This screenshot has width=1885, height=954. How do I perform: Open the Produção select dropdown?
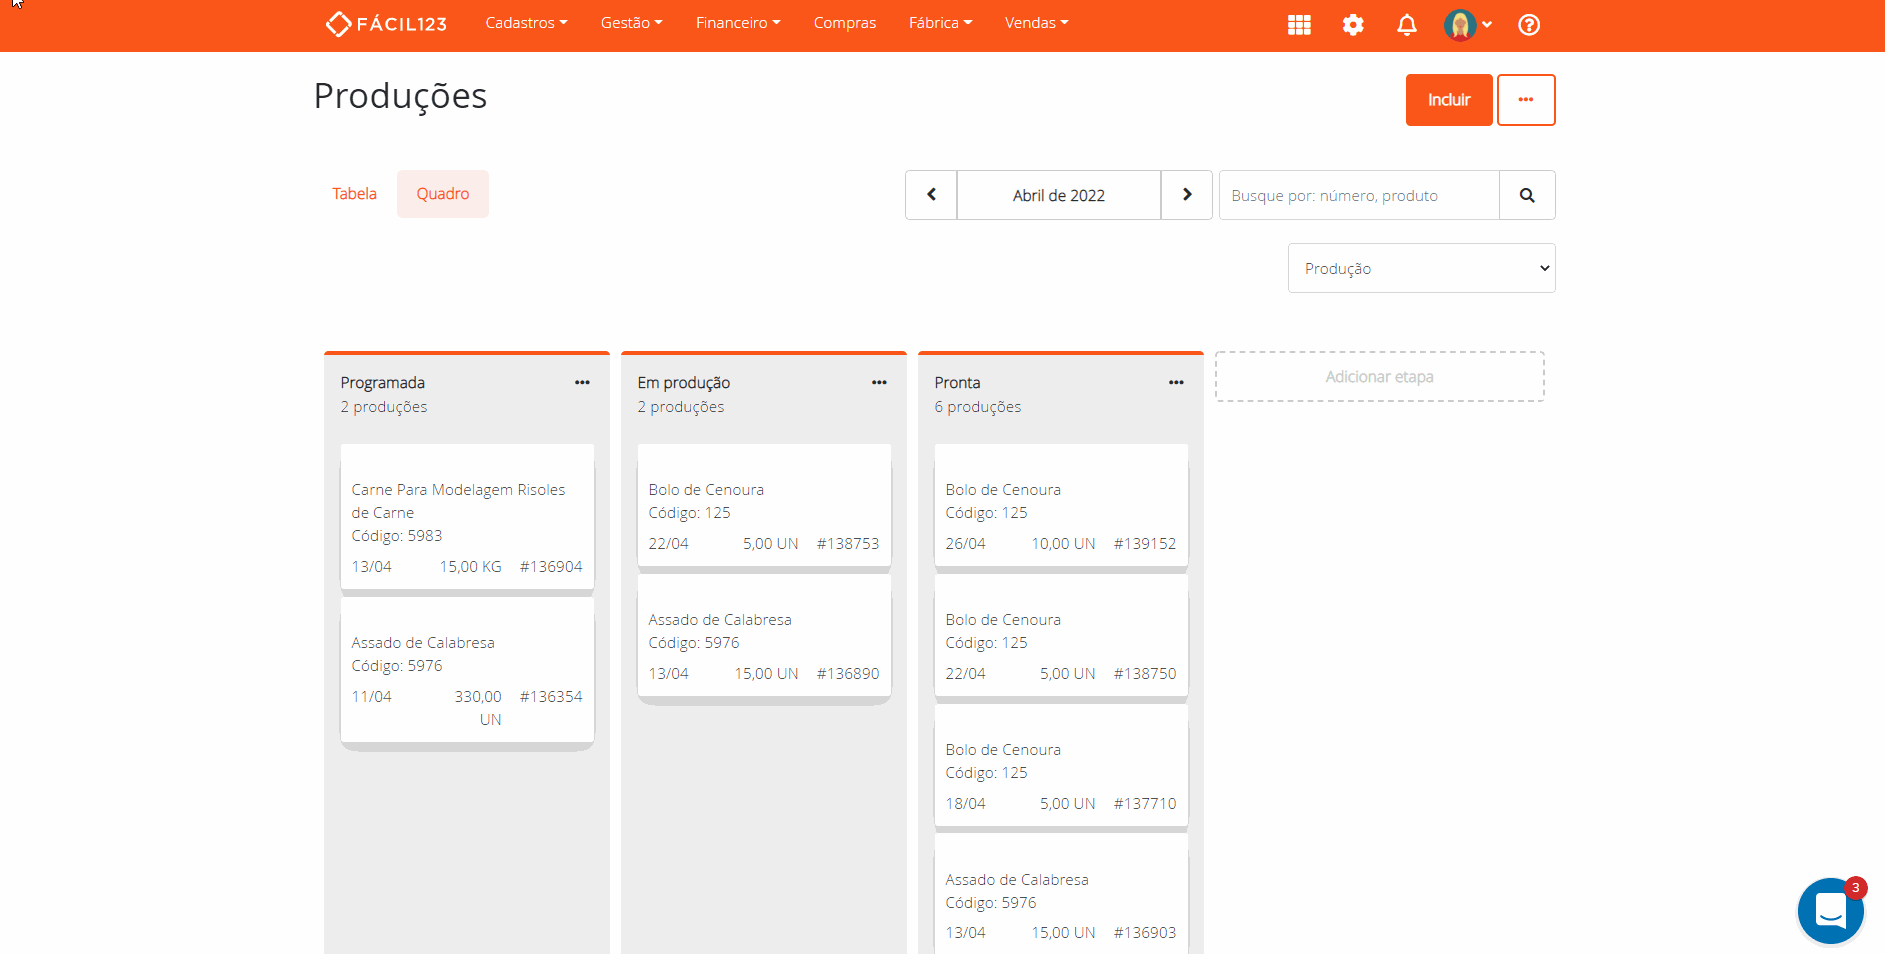[1420, 268]
